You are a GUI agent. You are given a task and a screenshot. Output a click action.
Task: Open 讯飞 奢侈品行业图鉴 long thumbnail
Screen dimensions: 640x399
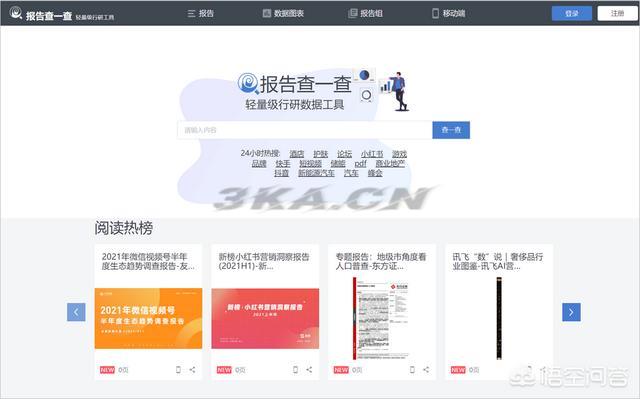pos(499,318)
